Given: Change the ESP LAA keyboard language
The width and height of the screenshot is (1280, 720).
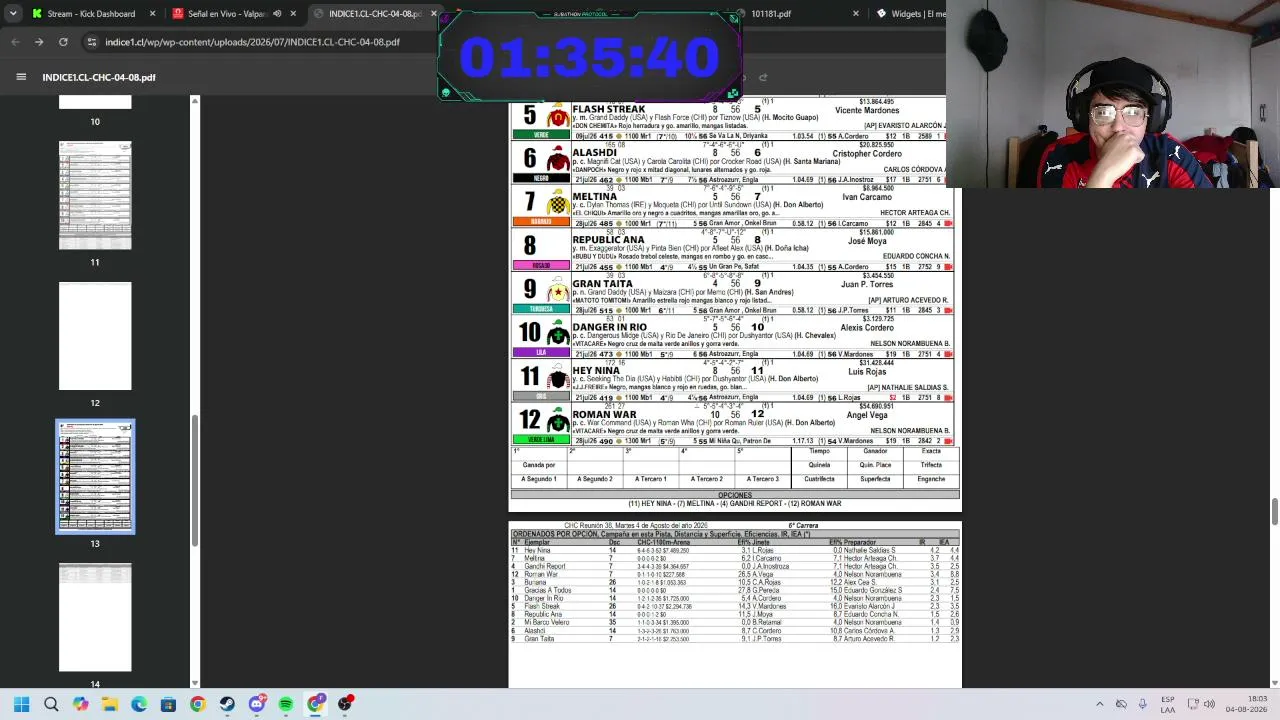Looking at the screenshot, I should (1168, 704).
